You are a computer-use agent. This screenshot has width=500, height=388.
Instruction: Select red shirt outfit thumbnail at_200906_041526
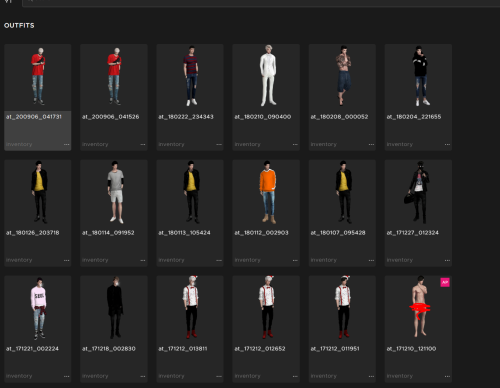[114, 77]
